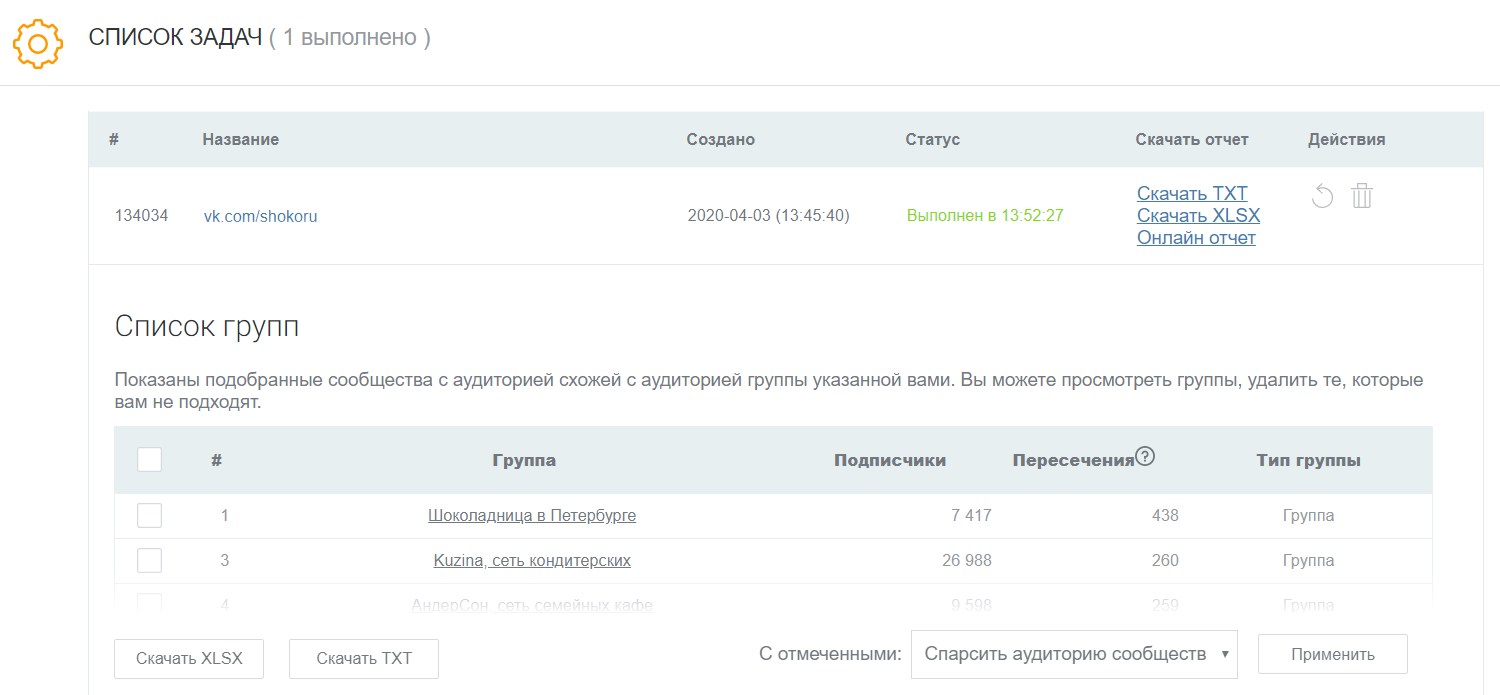Check the box for Шоколадница в Петербурге

pos(149,515)
